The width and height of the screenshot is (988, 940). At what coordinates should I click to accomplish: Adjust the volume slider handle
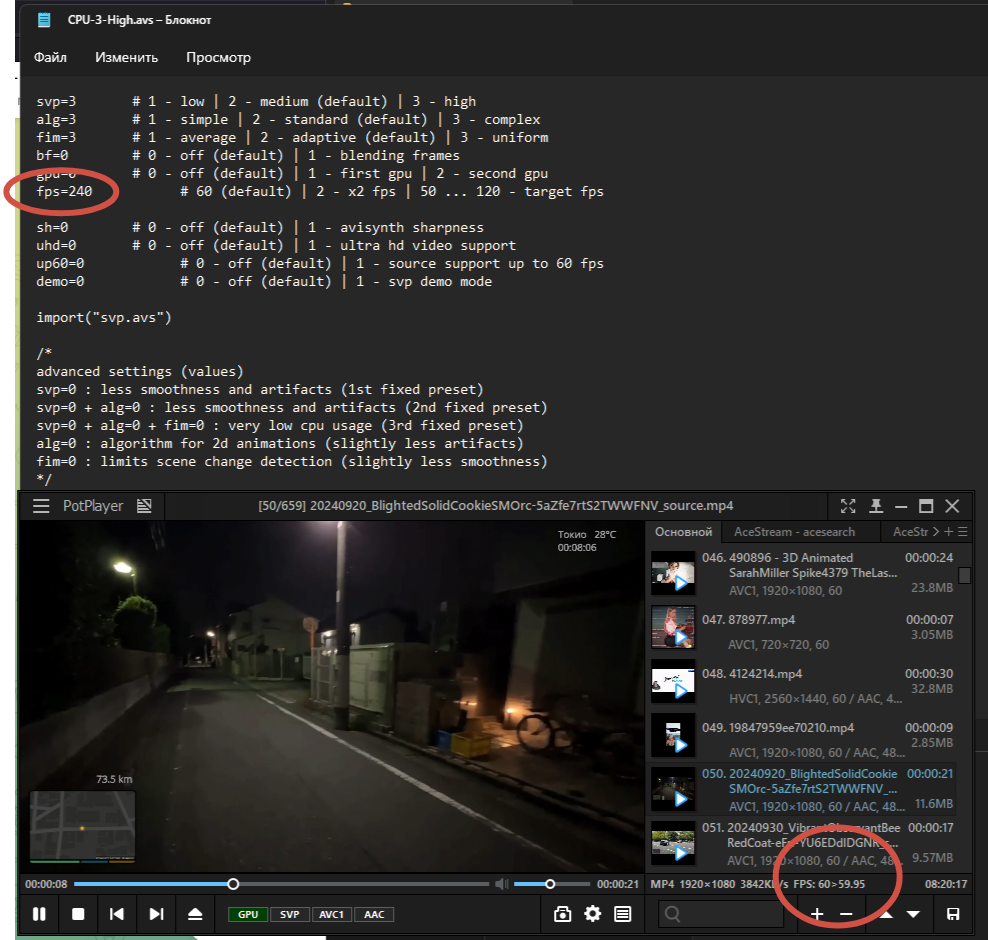[x=550, y=884]
